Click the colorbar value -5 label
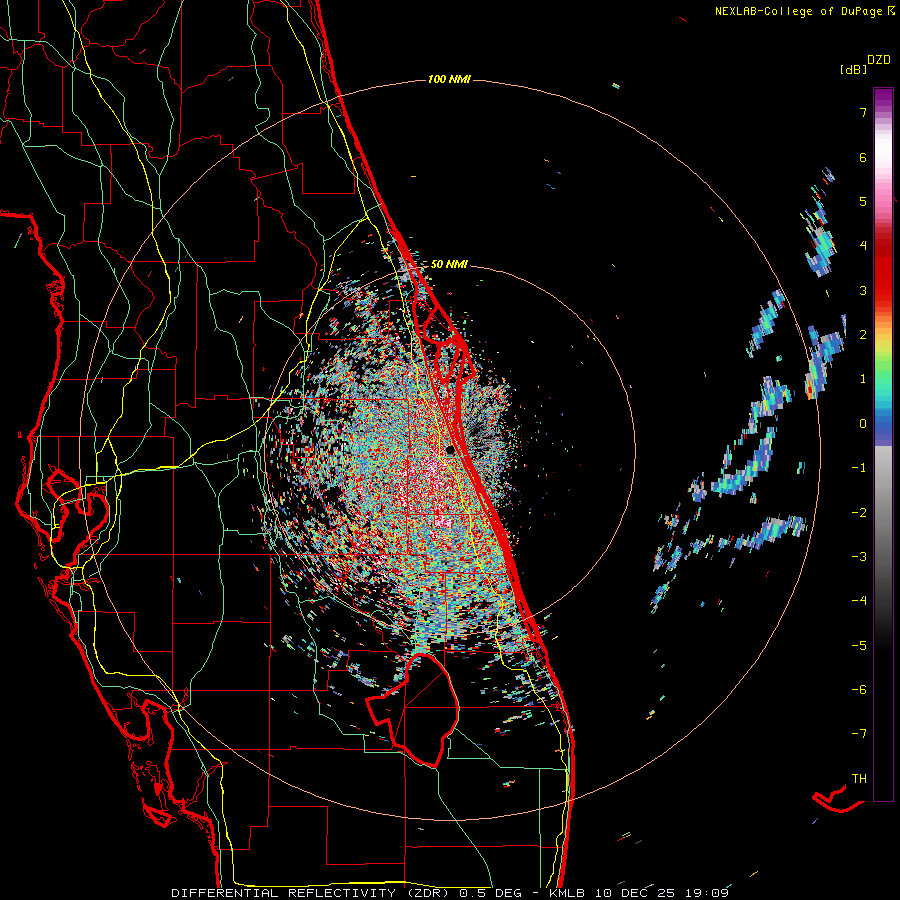The height and width of the screenshot is (900, 900). pyautogui.click(x=859, y=646)
